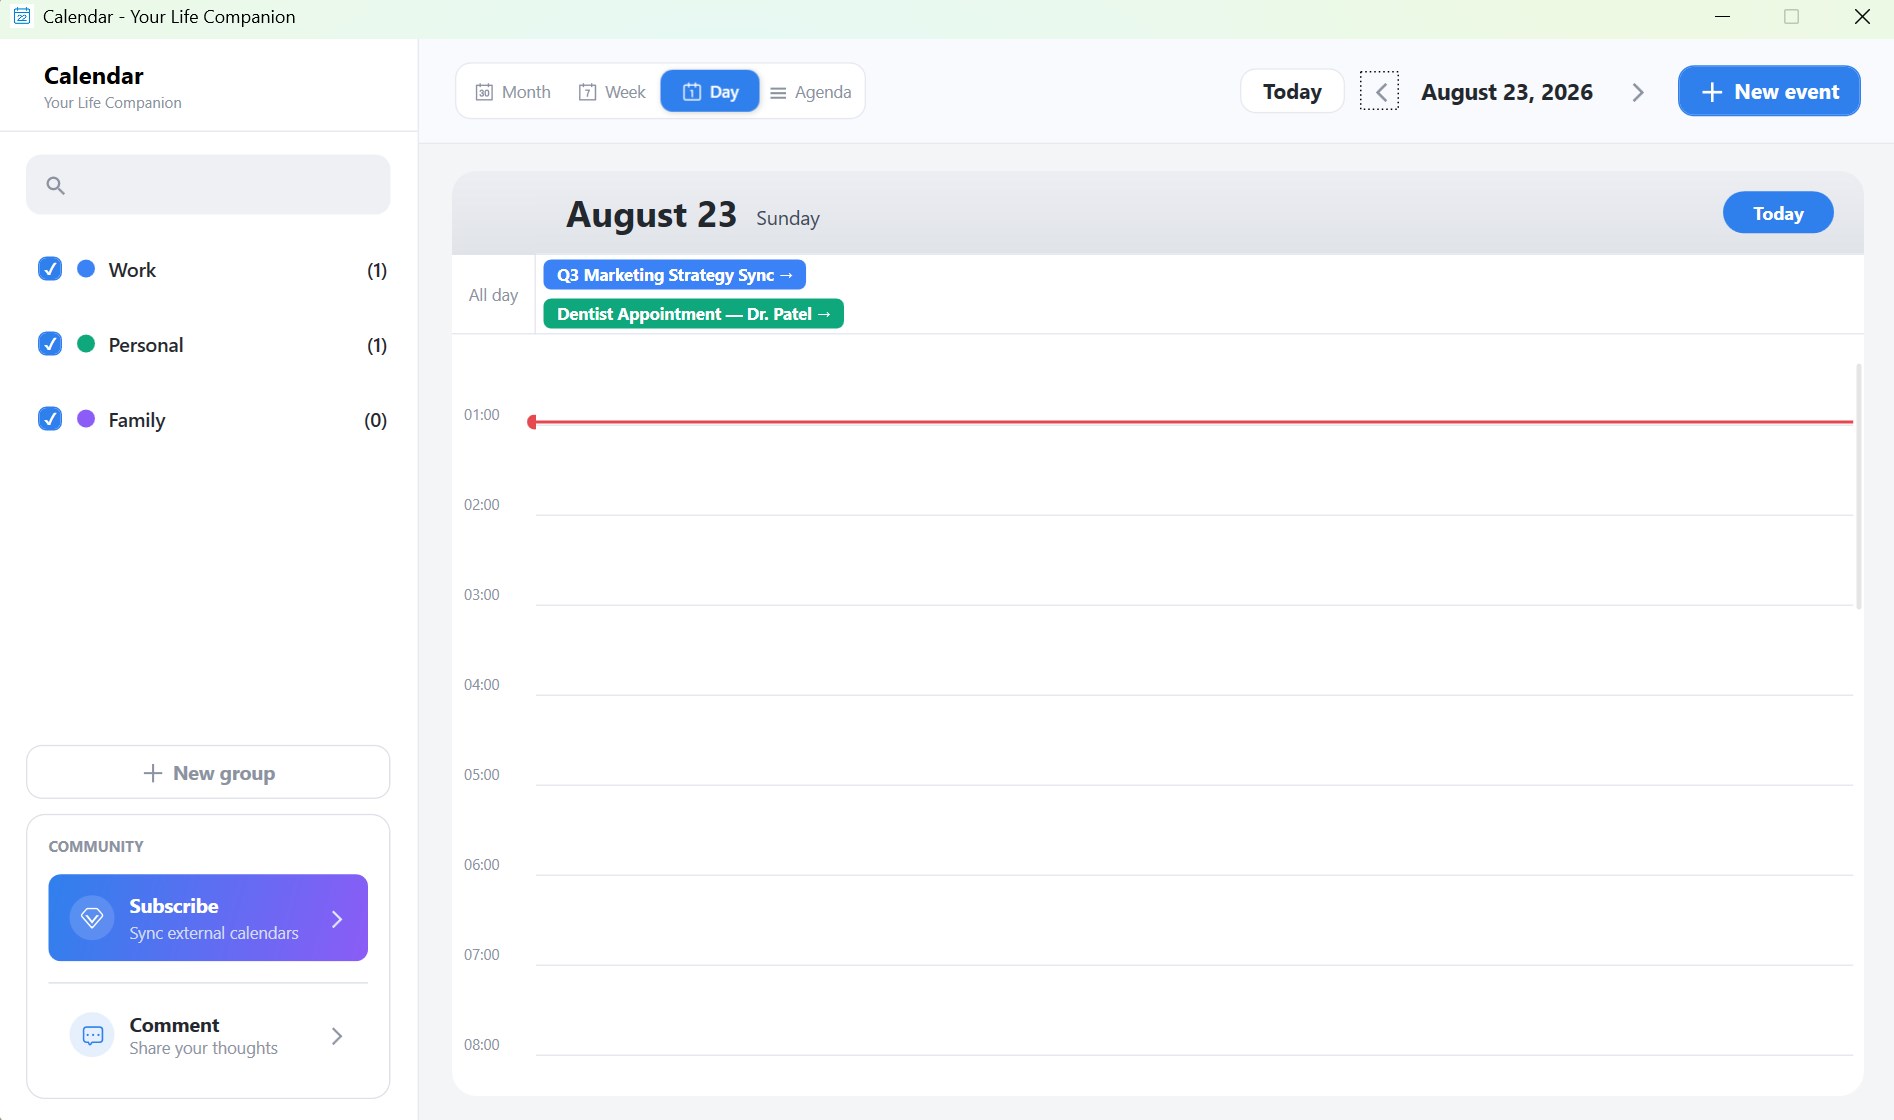The image size is (1894, 1120).
Task: Switch to Month view
Action: pos(513,92)
